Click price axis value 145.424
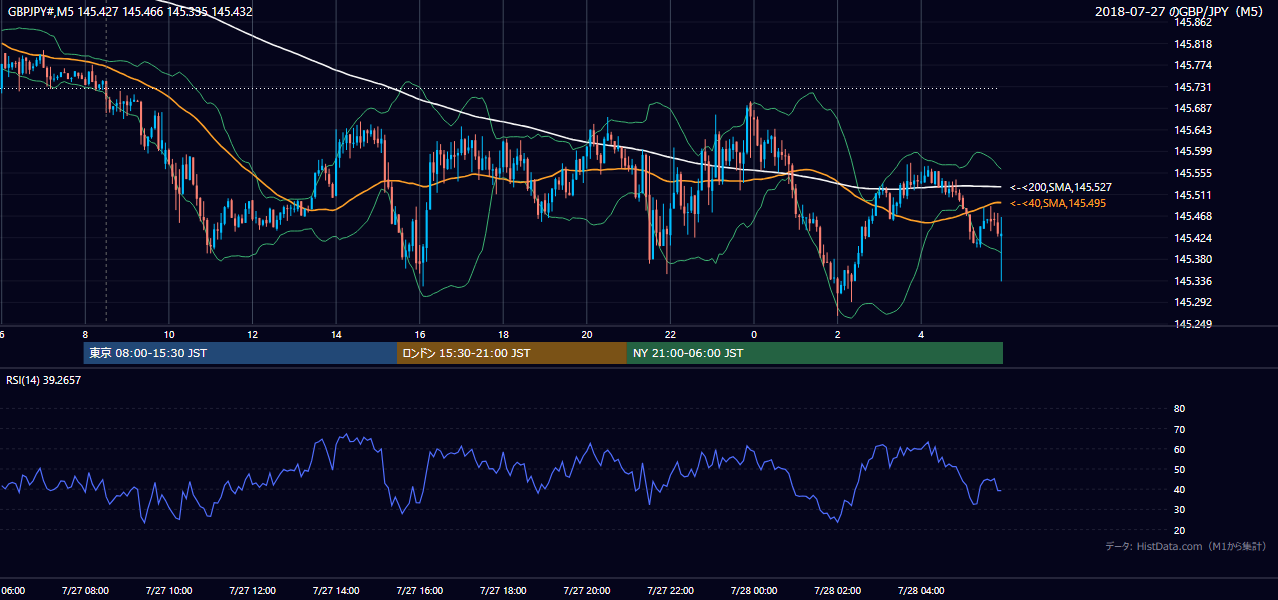Image resolution: width=1278 pixels, height=600 pixels. click(1192, 238)
